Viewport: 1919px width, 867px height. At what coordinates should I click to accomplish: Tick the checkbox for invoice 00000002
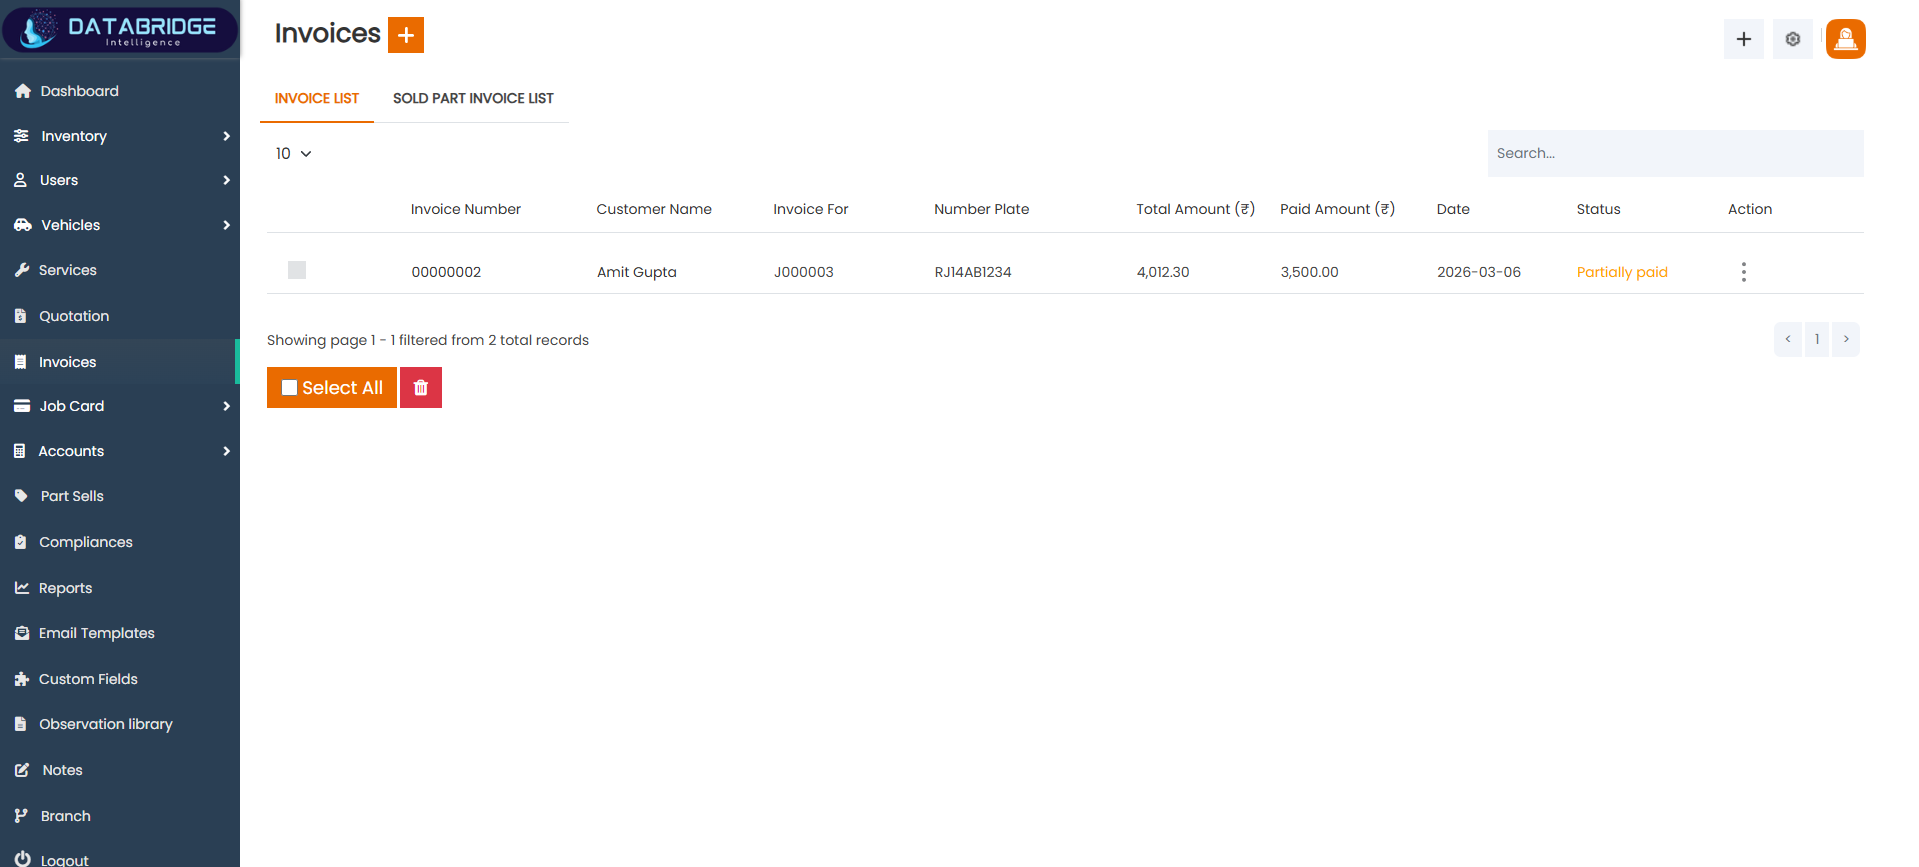297,270
